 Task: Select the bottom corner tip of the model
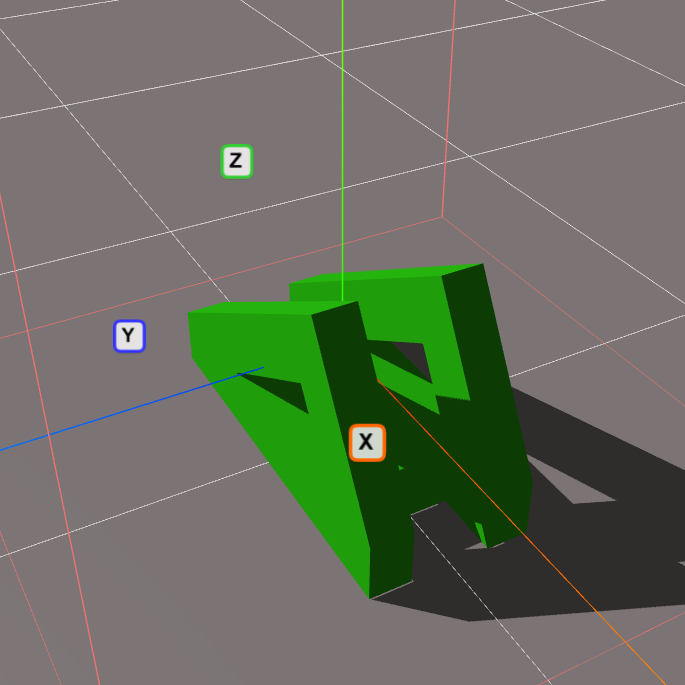click(x=371, y=597)
